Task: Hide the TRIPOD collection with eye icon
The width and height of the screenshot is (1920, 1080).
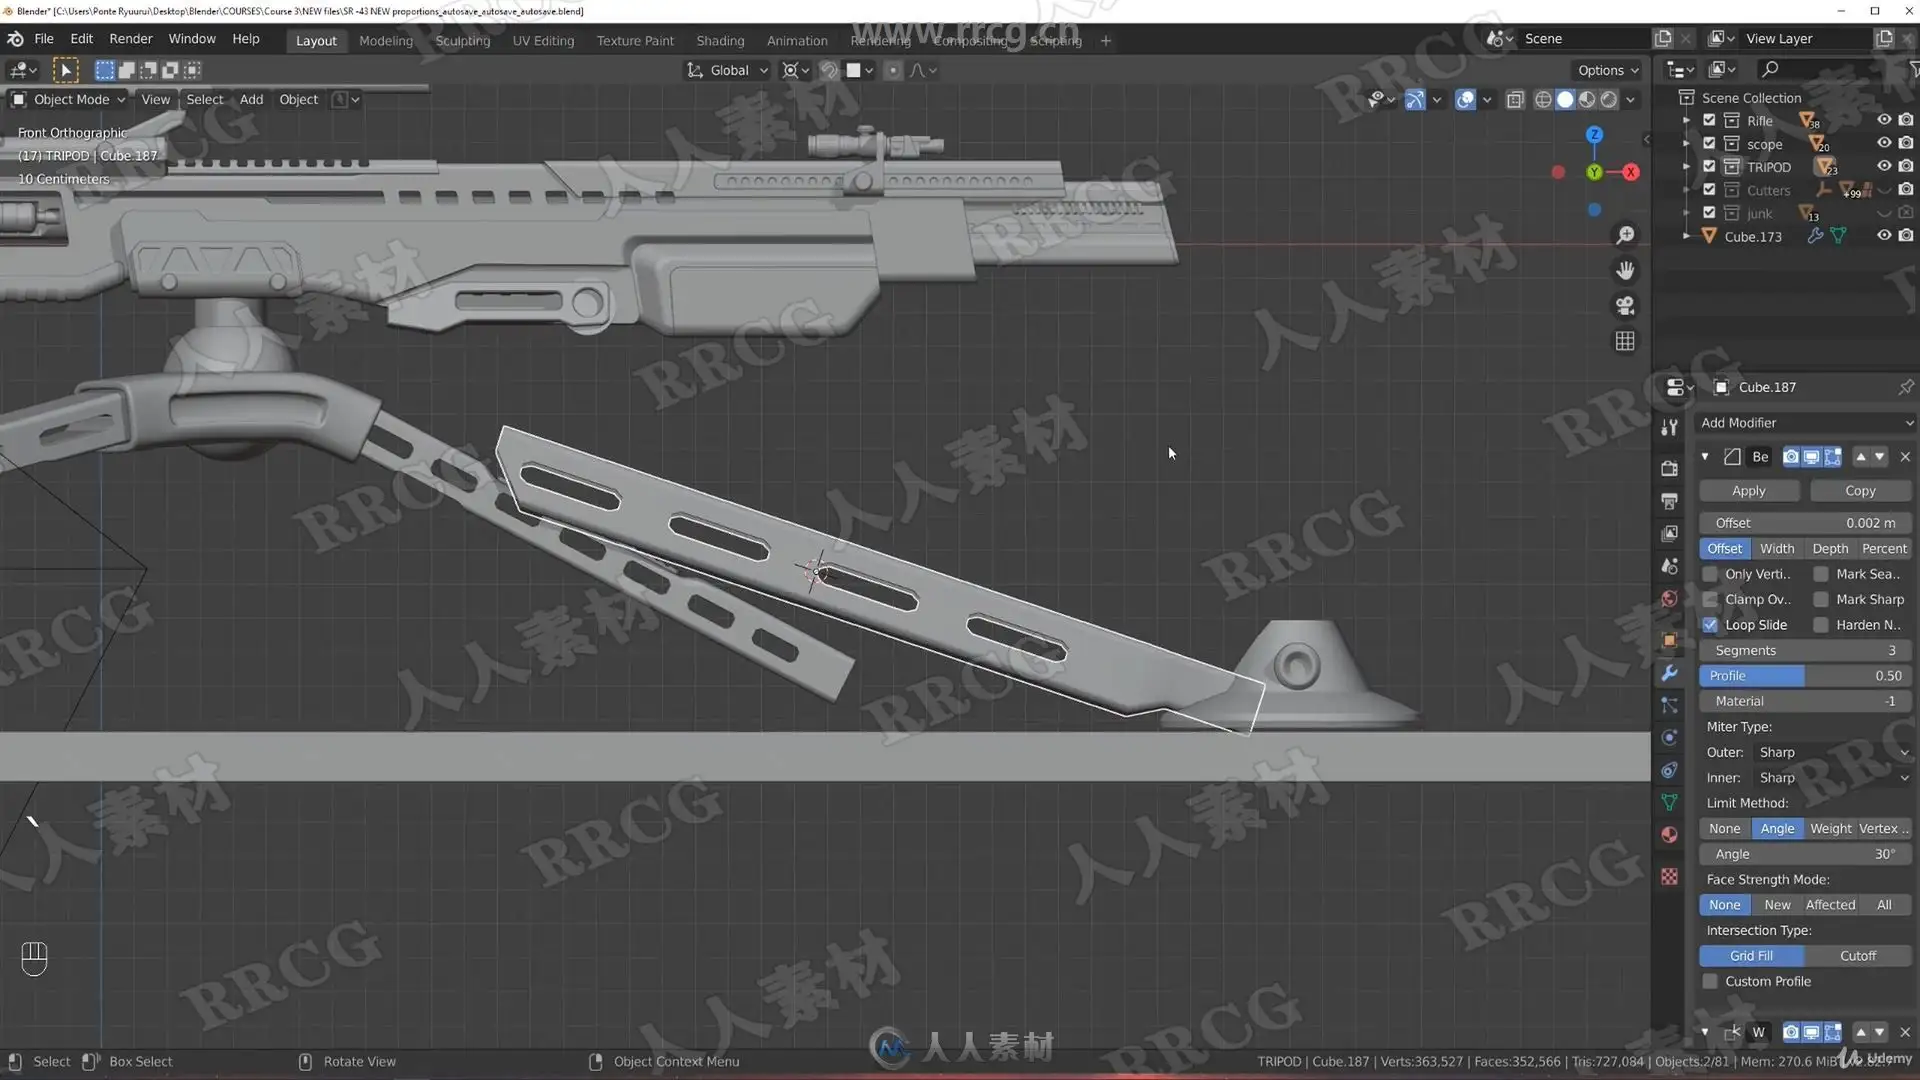Action: coord(1883,166)
